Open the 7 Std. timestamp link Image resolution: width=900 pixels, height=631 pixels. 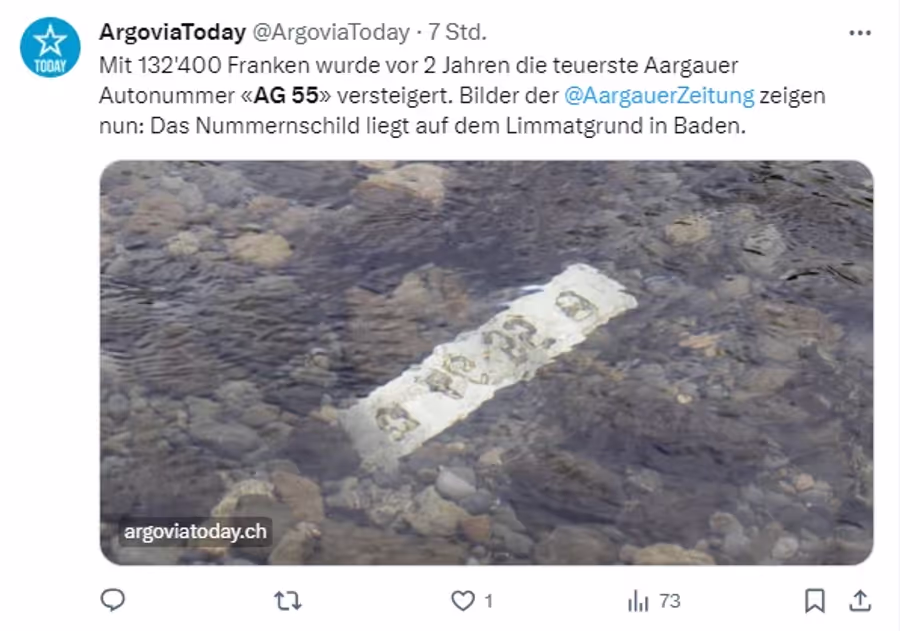pos(457,32)
